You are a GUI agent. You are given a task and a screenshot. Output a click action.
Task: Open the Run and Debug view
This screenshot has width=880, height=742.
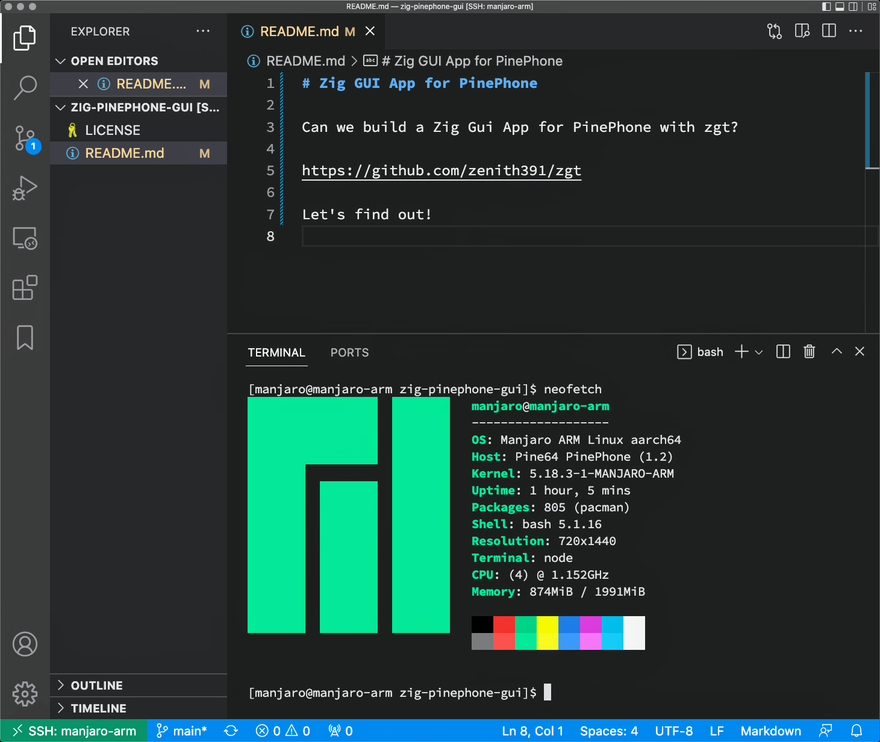[25, 188]
